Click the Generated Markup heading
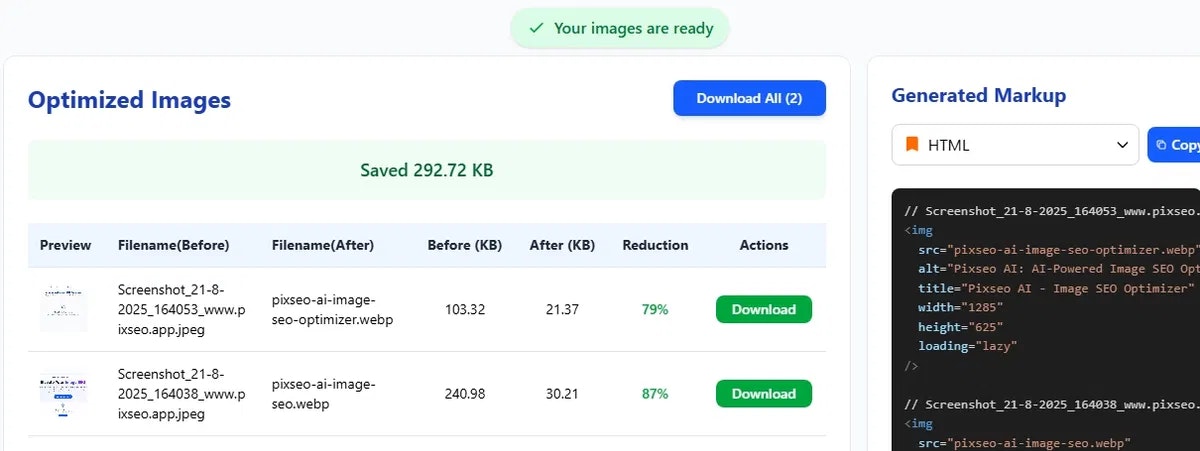The height and width of the screenshot is (451, 1200). (x=979, y=96)
